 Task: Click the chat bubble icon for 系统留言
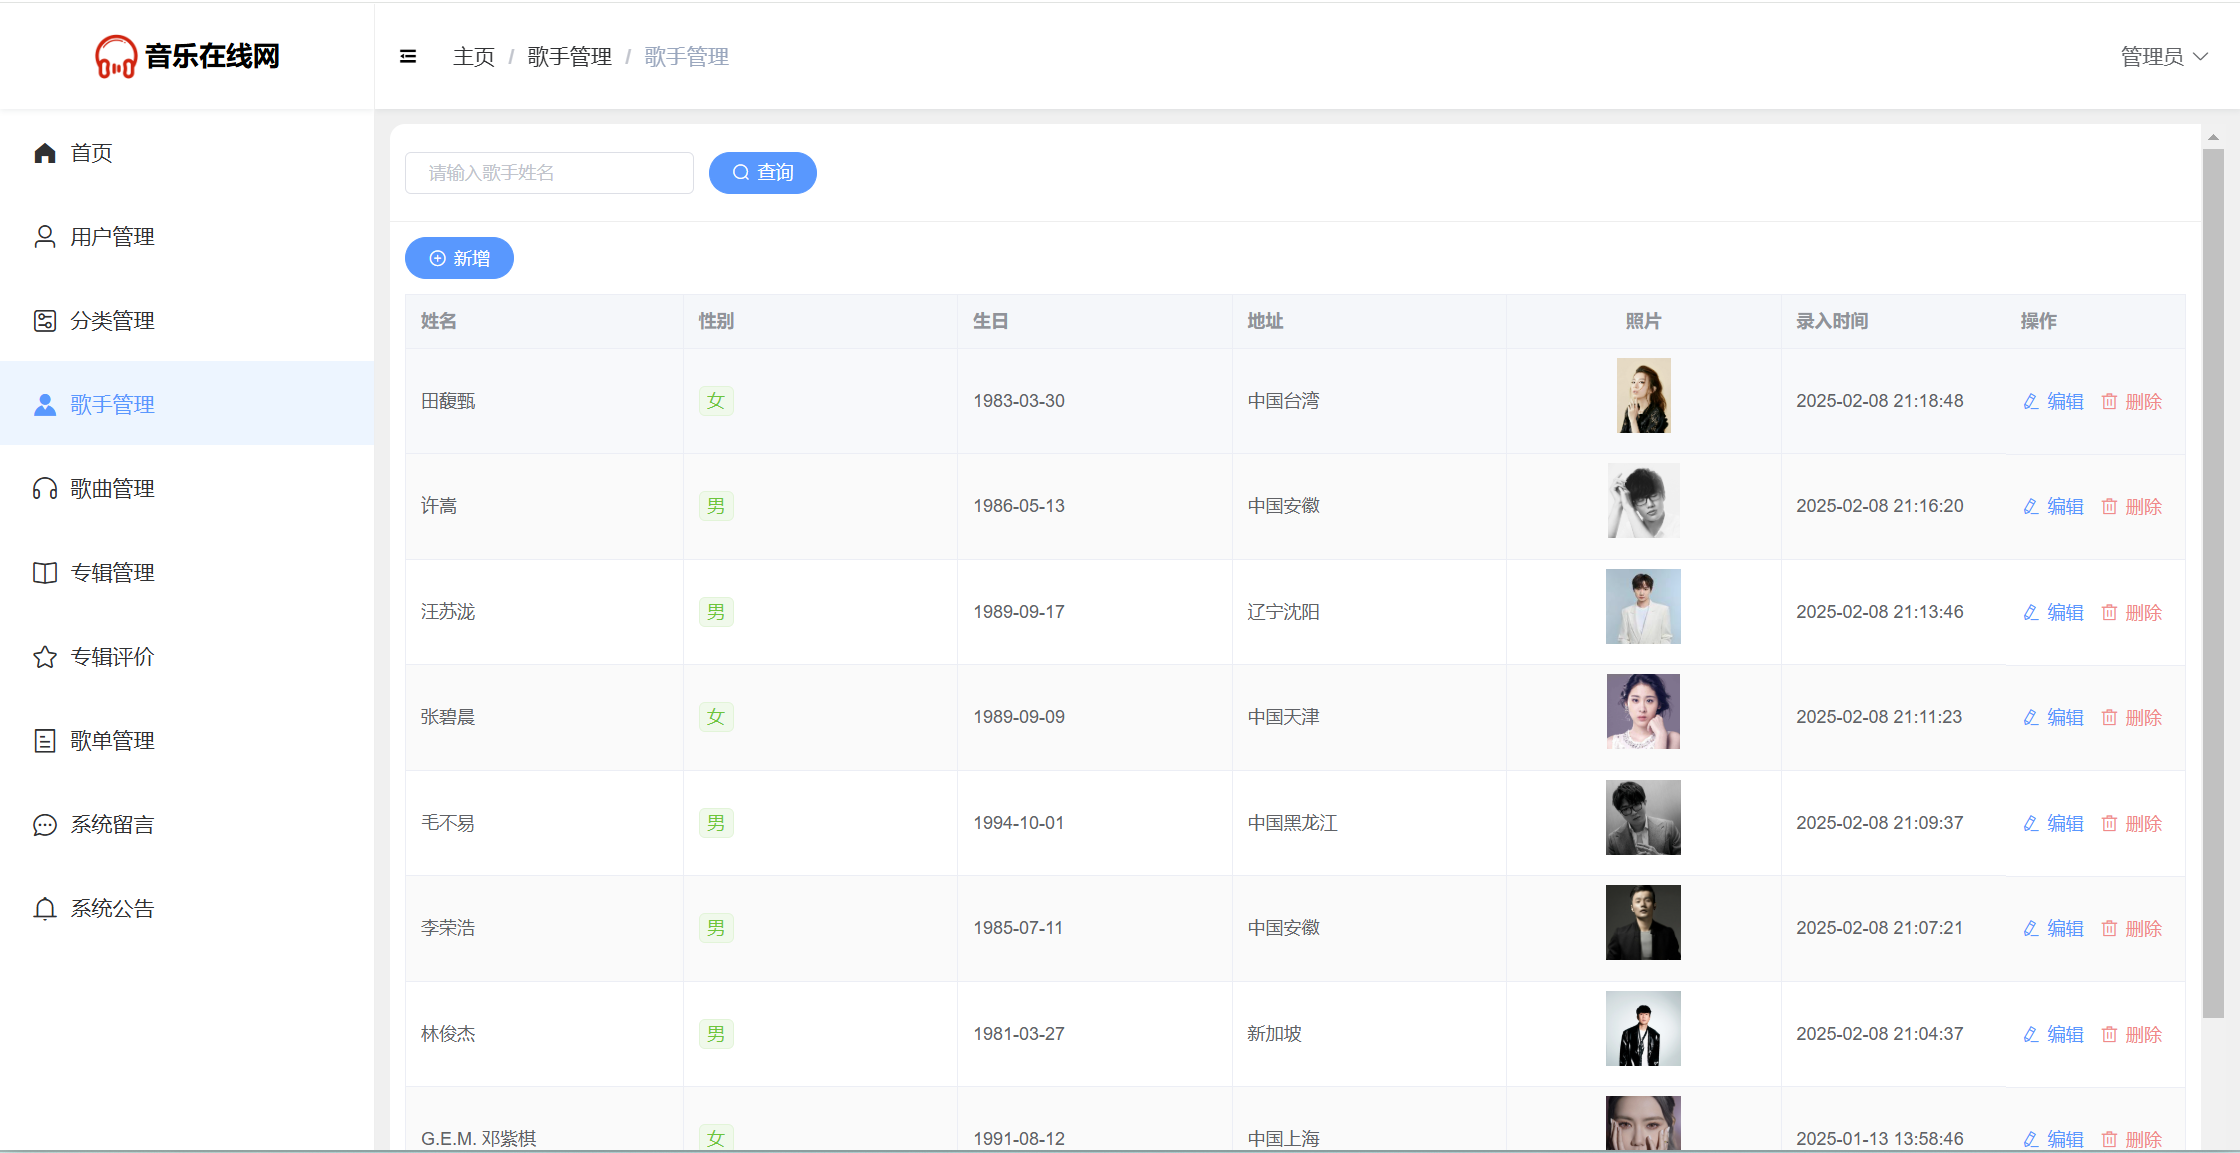(x=45, y=825)
